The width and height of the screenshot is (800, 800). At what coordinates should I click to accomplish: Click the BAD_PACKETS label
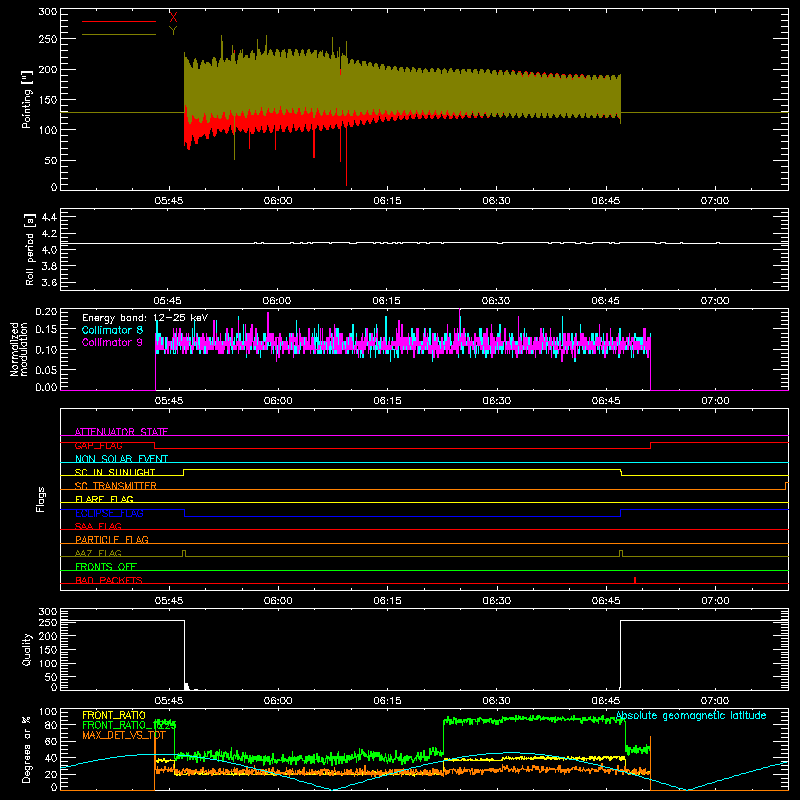pyautogui.click(x=109, y=580)
